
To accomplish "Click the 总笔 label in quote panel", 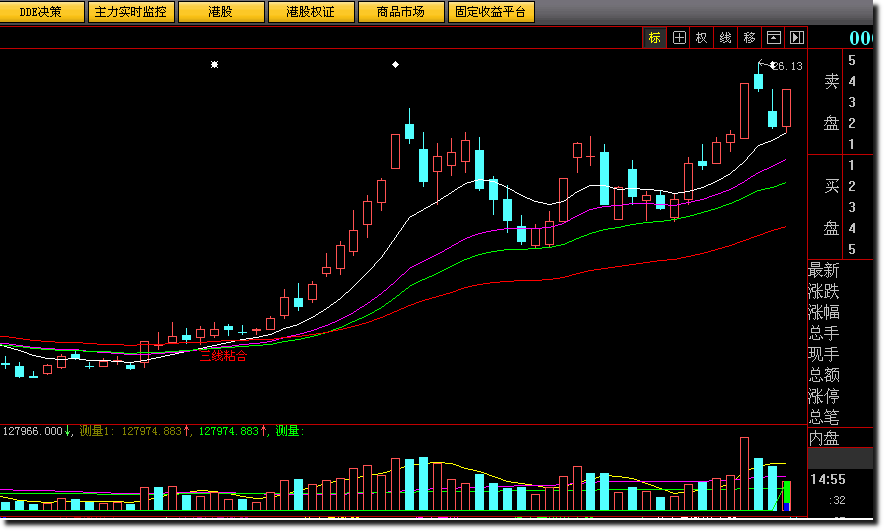I will 824,416.
